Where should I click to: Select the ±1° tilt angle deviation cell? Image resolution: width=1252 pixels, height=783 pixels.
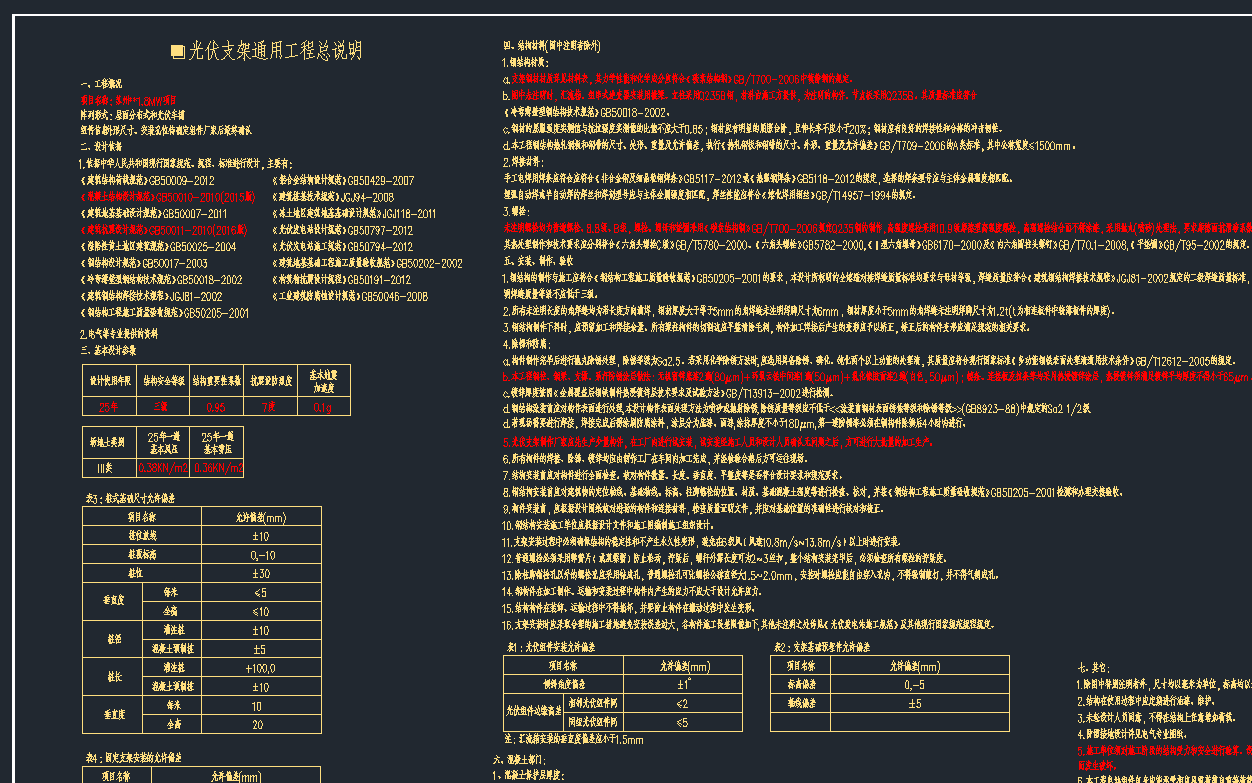click(x=684, y=685)
